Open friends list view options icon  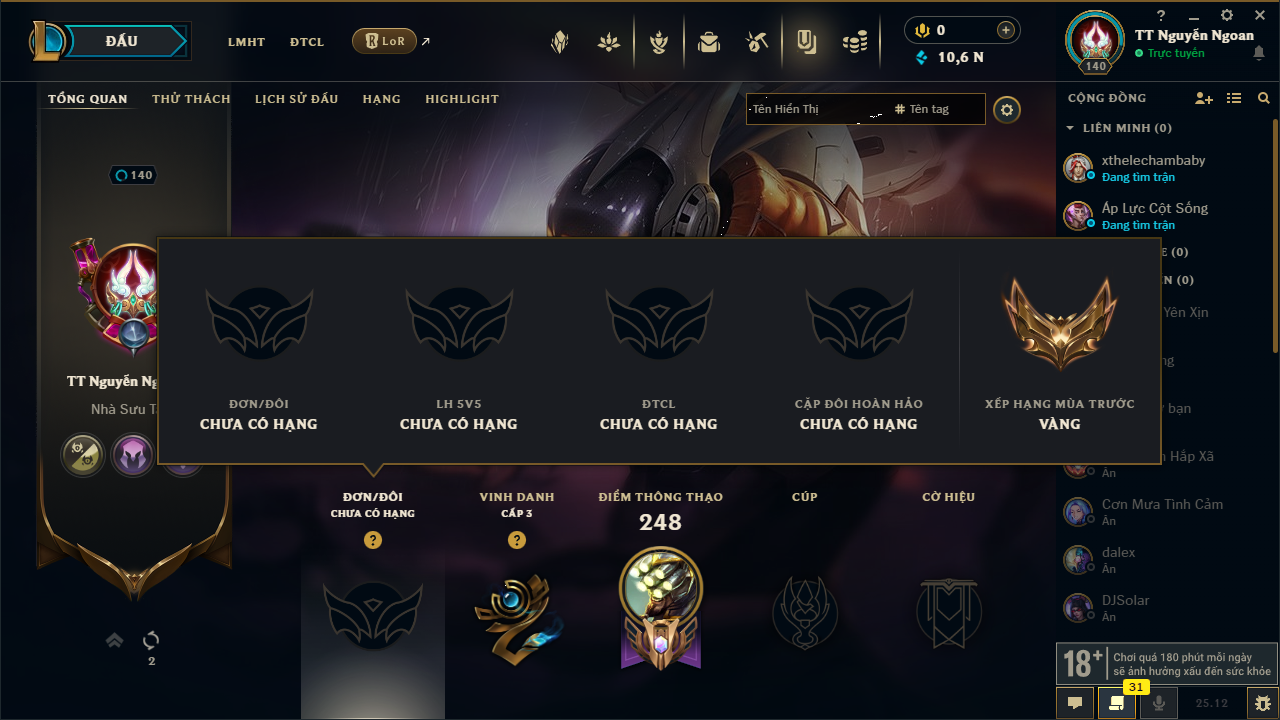coord(1234,98)
